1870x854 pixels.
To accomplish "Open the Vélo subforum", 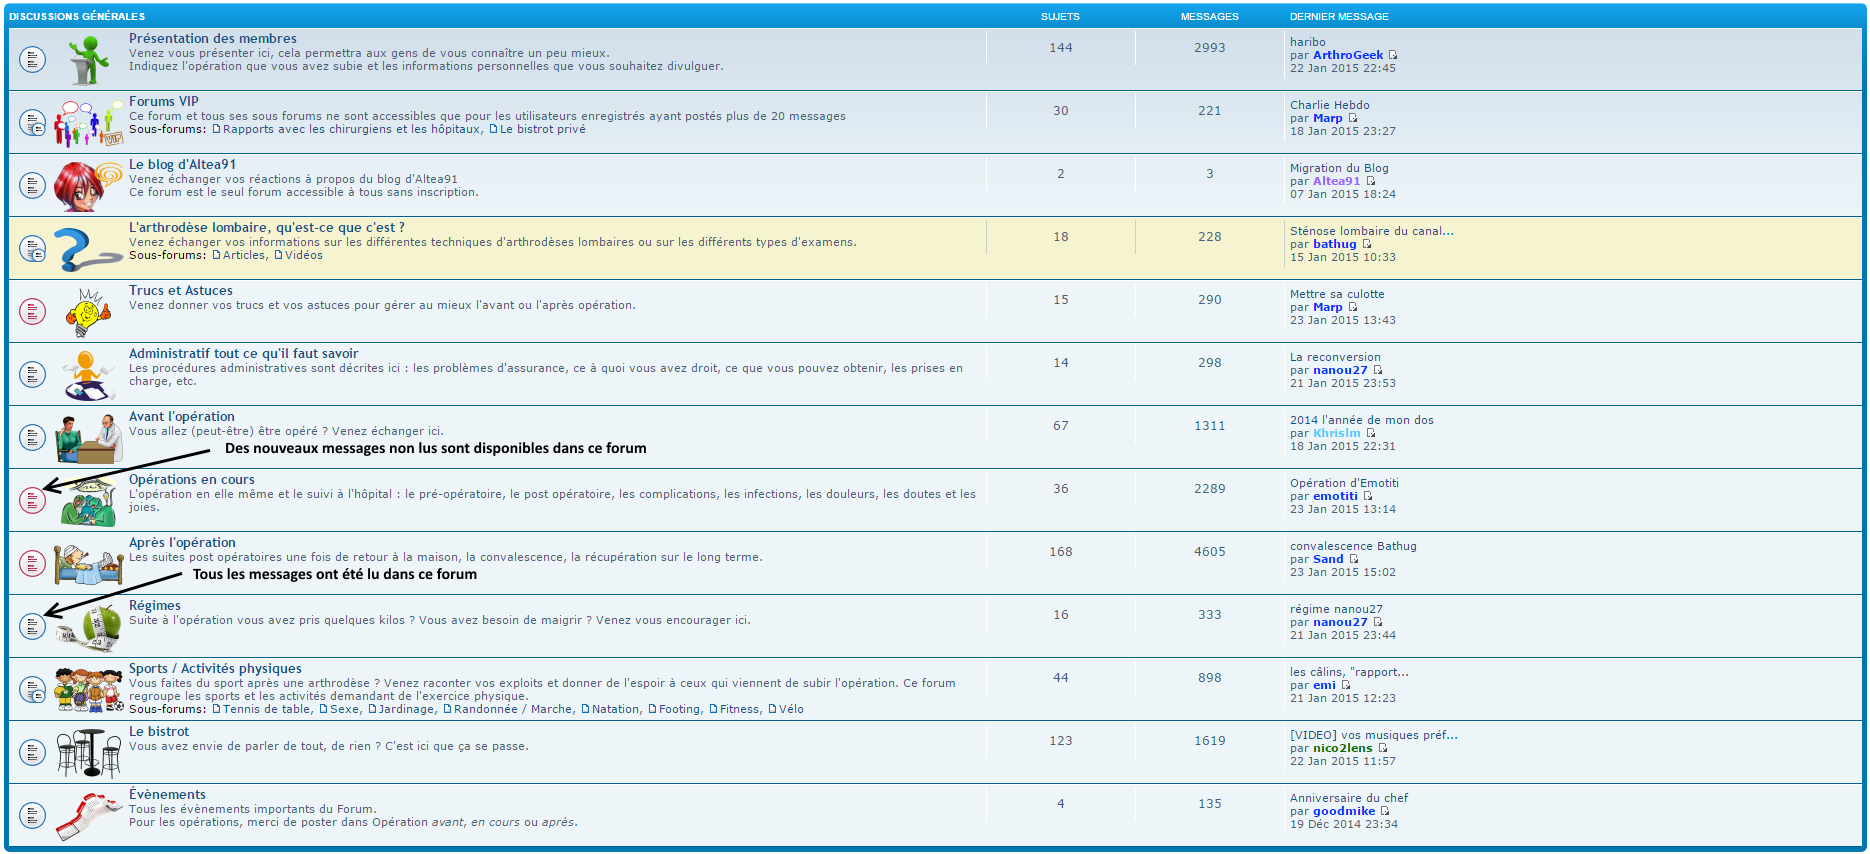I will coord(791,709).
